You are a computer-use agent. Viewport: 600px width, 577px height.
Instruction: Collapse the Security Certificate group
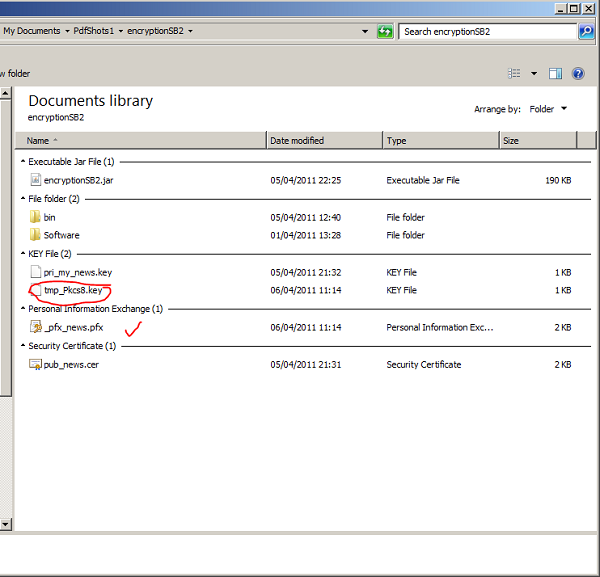click(23, 345)
